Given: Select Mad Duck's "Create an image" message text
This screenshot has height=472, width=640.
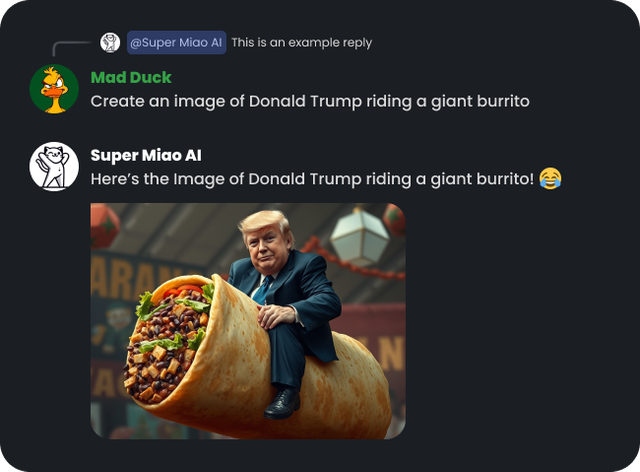Looking at the screenshot, I should [x=310, y=101].
